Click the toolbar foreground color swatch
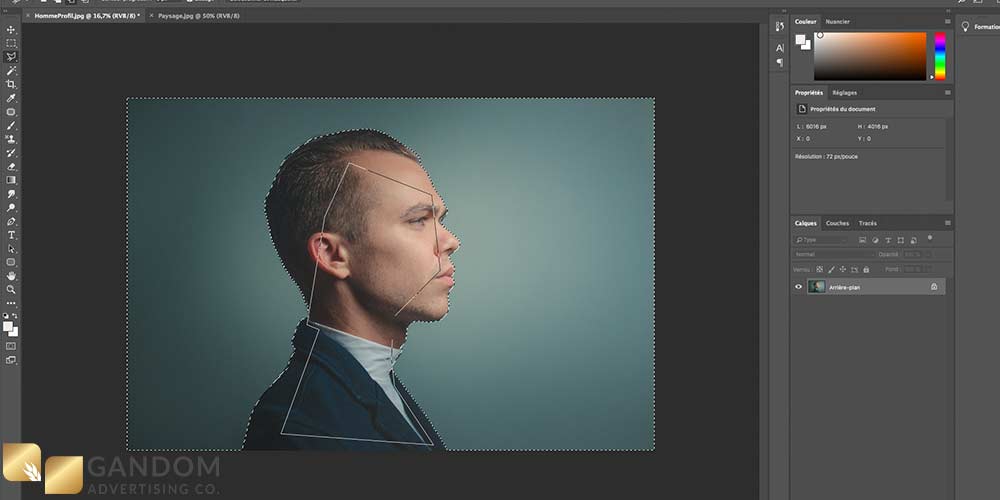1000x500 pixels. click(x=8, y=327)
